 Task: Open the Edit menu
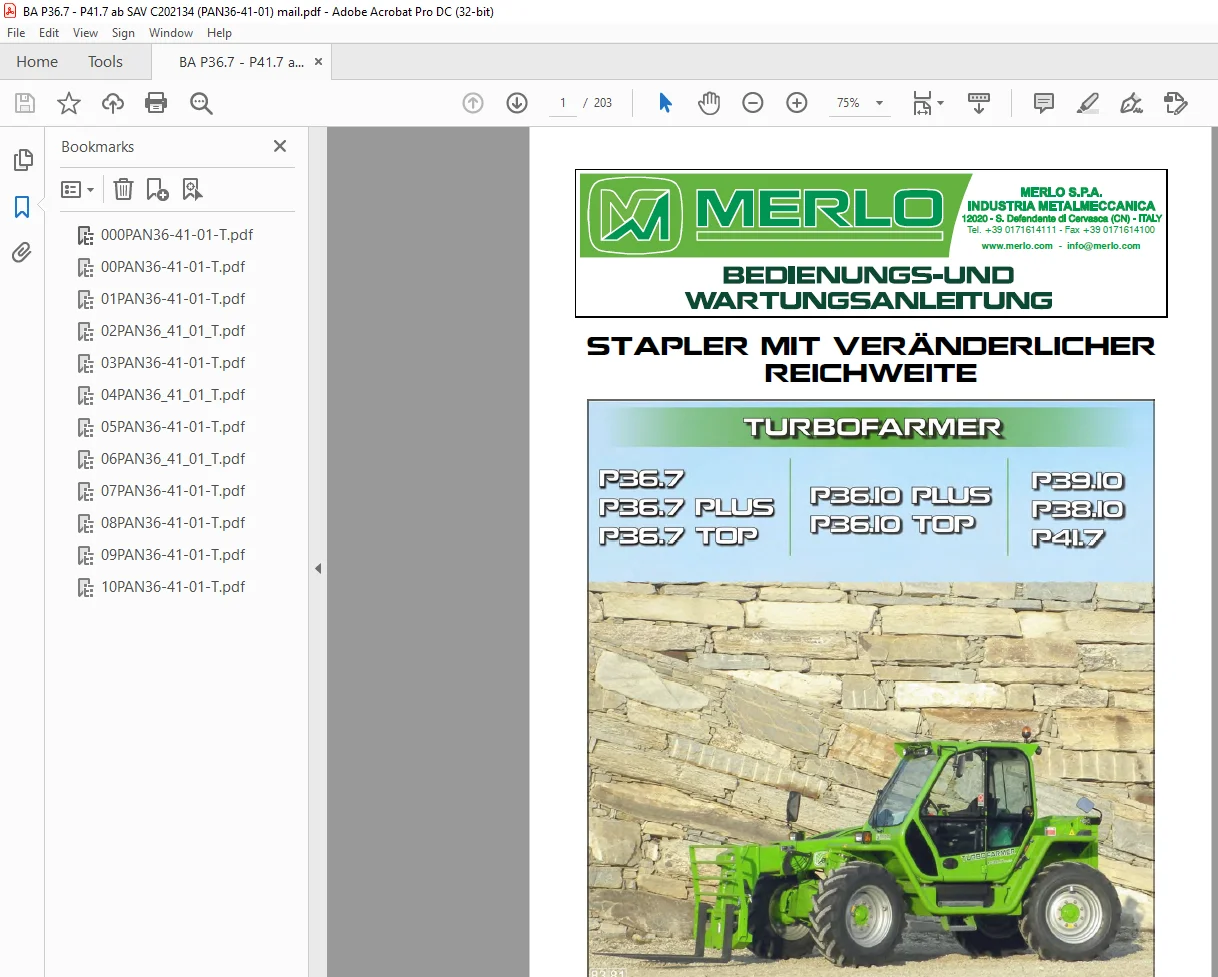pyautogui.click(x=49, y=33)
